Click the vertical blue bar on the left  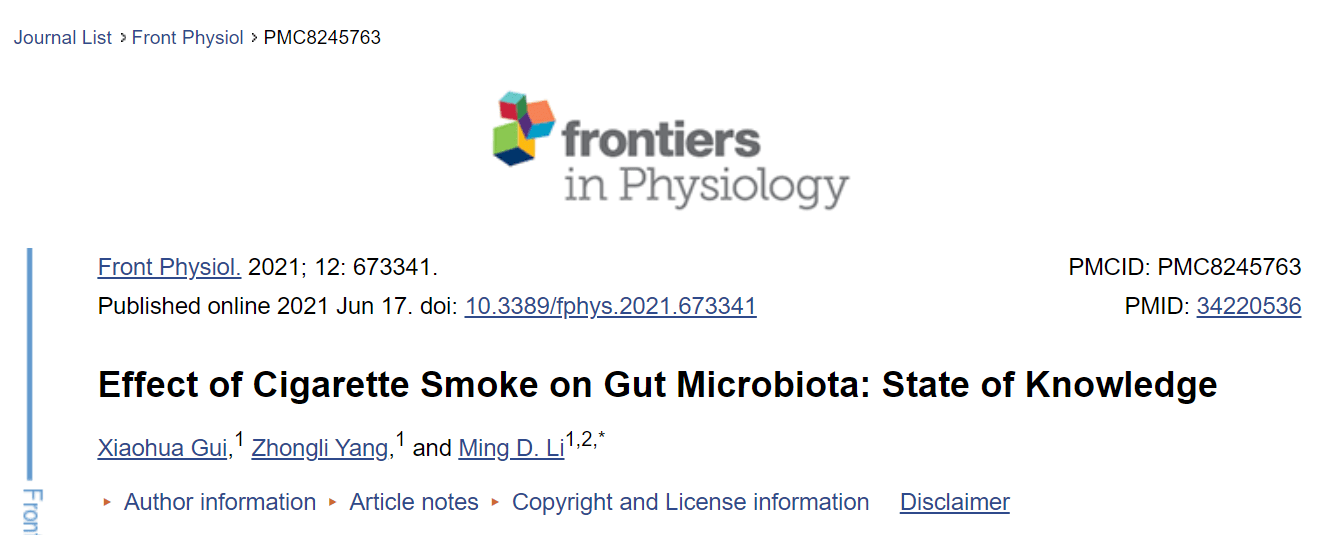(30, 364)
